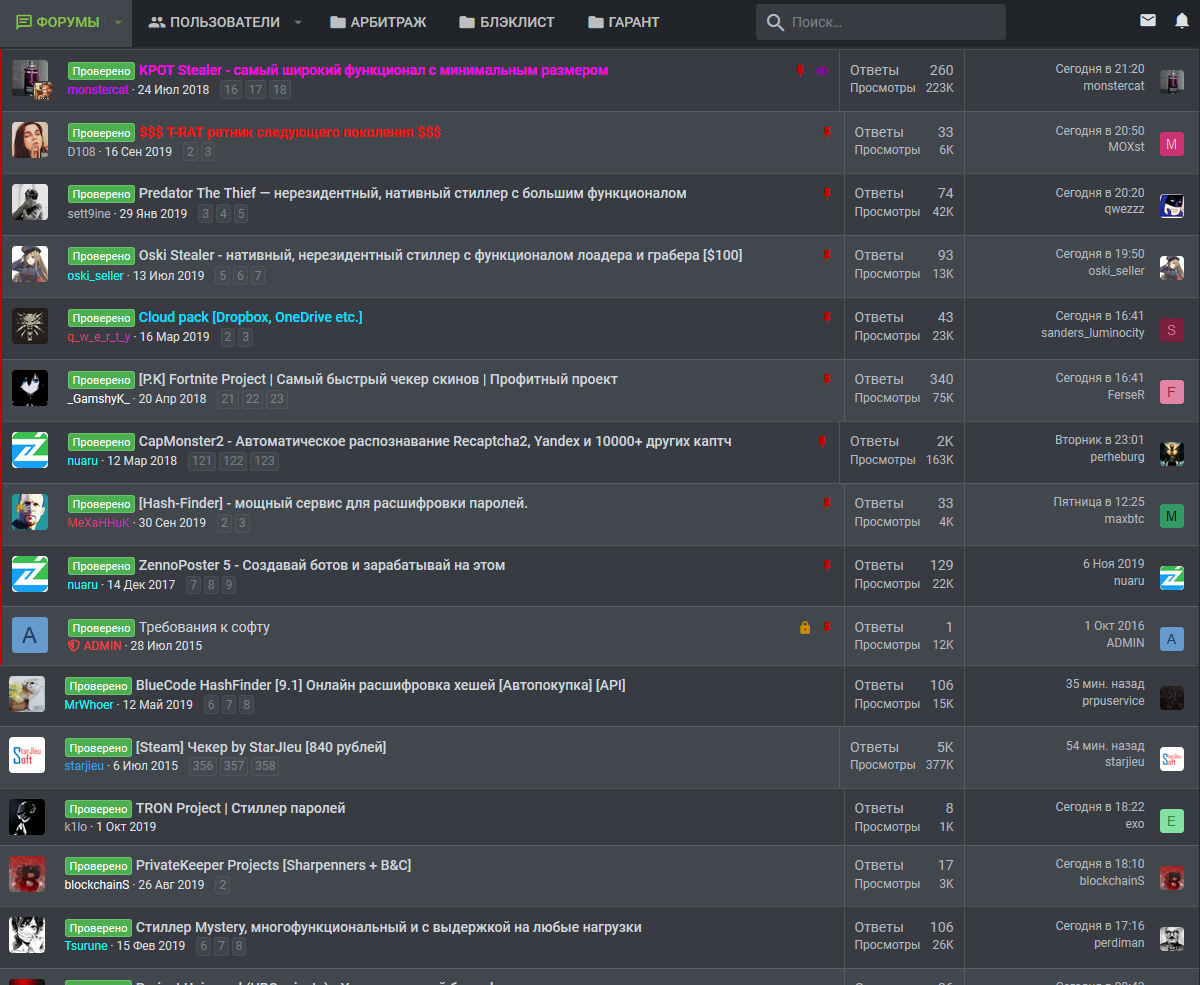Open the ZennoPoster 5 thread
The width and height of the screenshot is (1200, 985).
322,566
